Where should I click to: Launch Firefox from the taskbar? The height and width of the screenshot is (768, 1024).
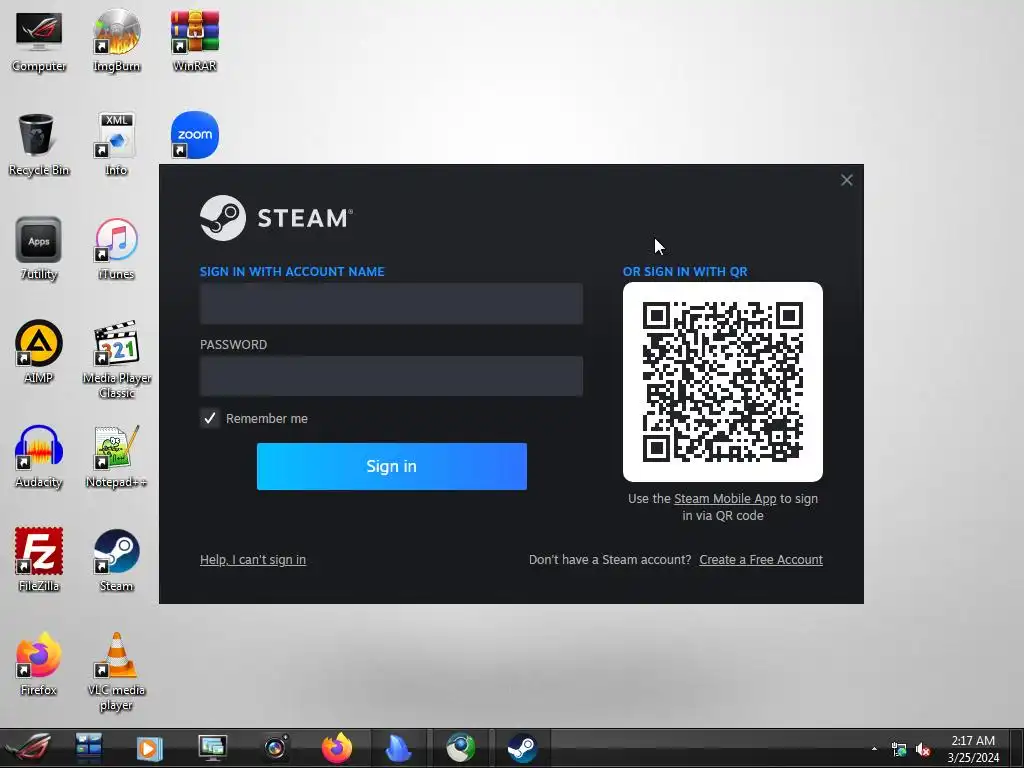pos(337,748)
